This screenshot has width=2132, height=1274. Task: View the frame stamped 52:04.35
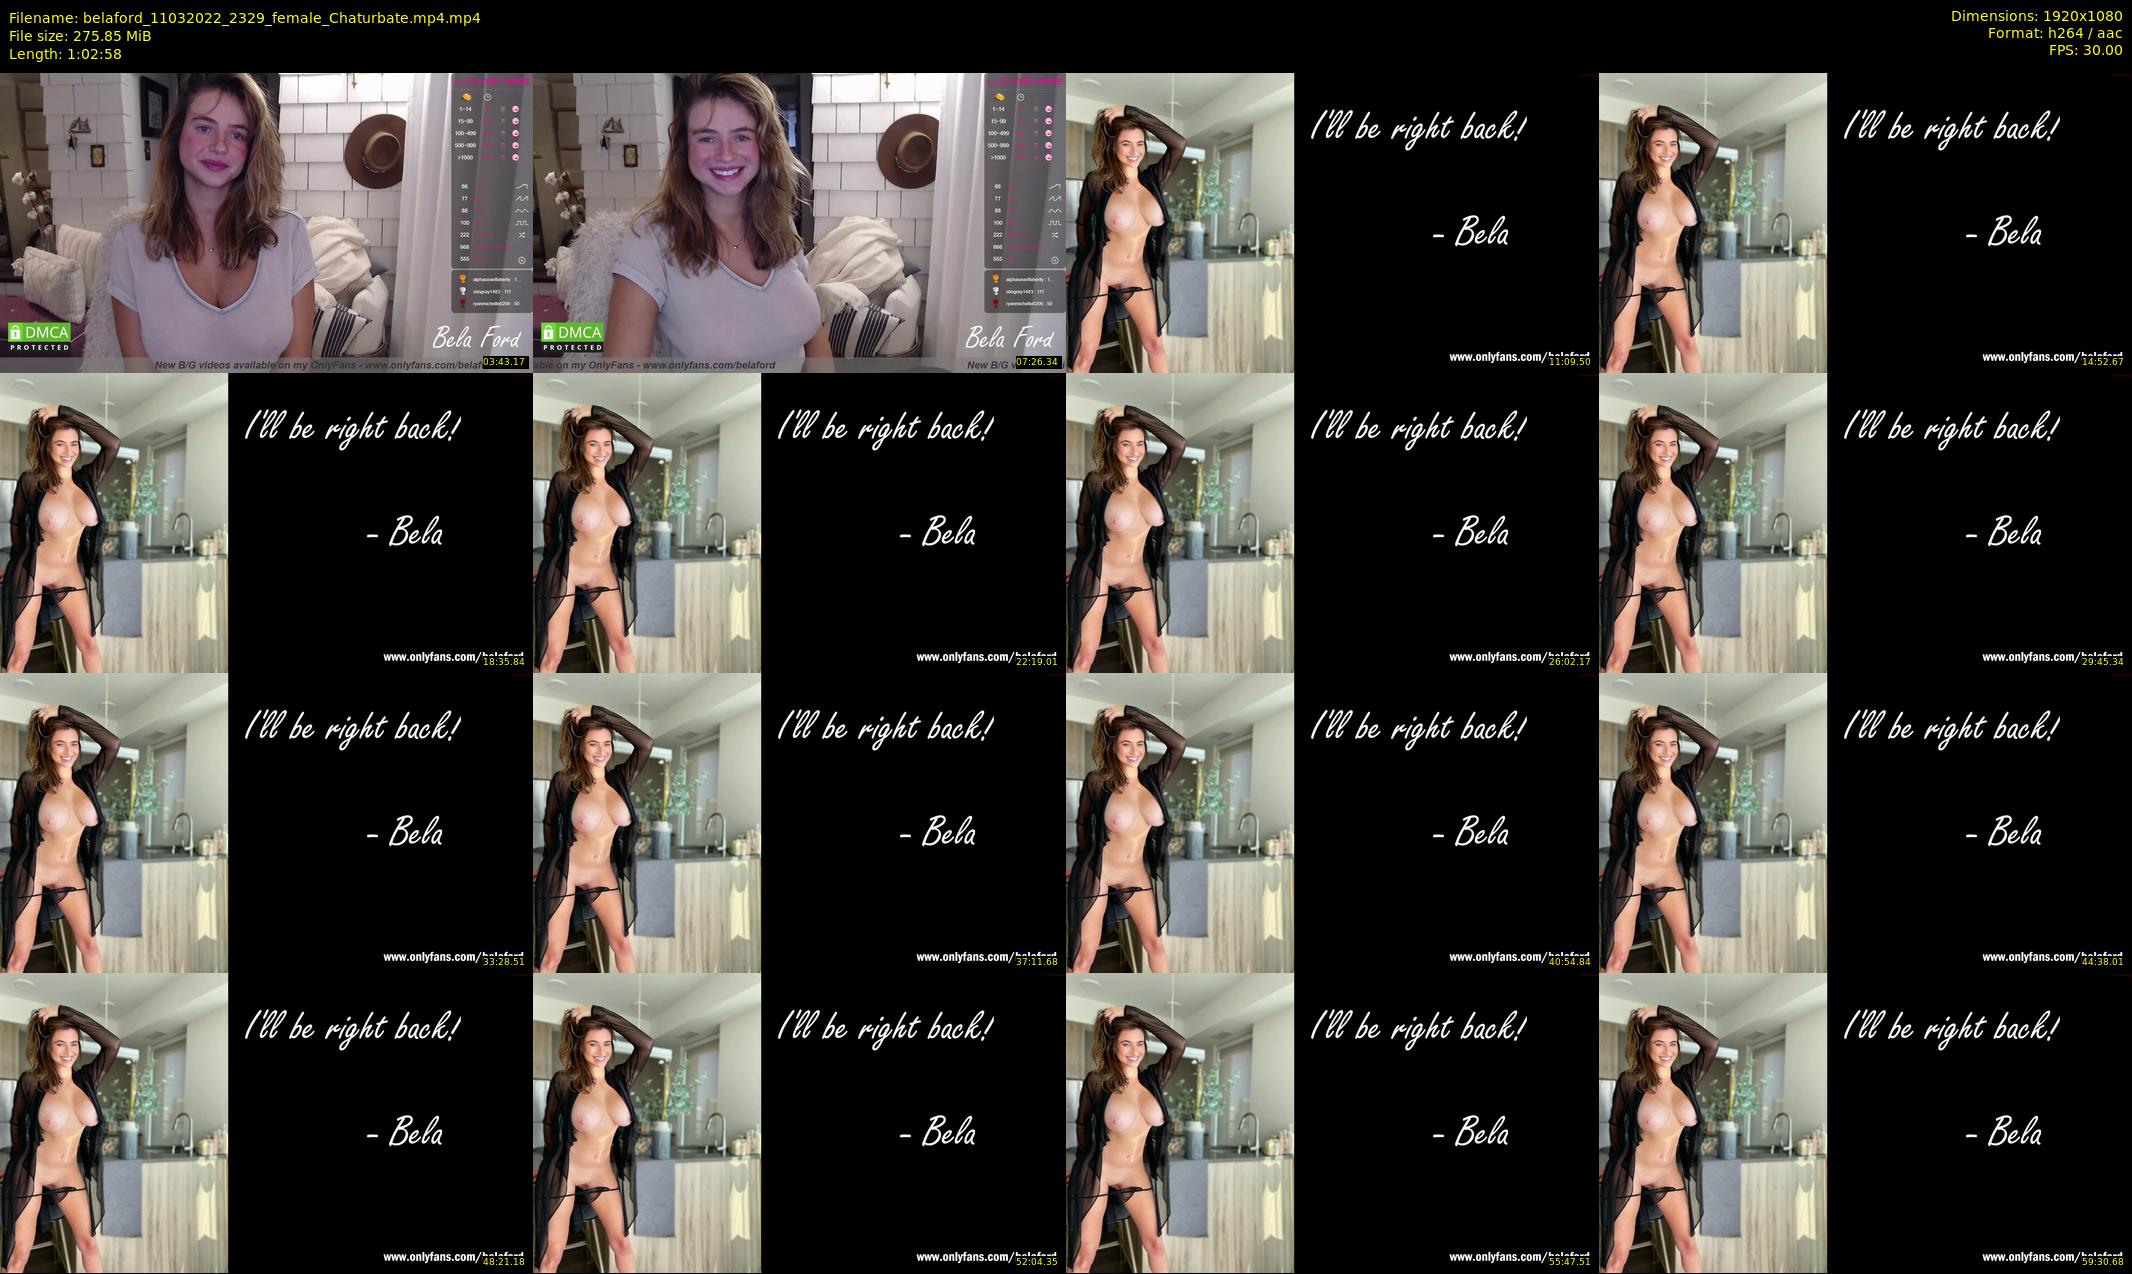[x=799, y=1122]
